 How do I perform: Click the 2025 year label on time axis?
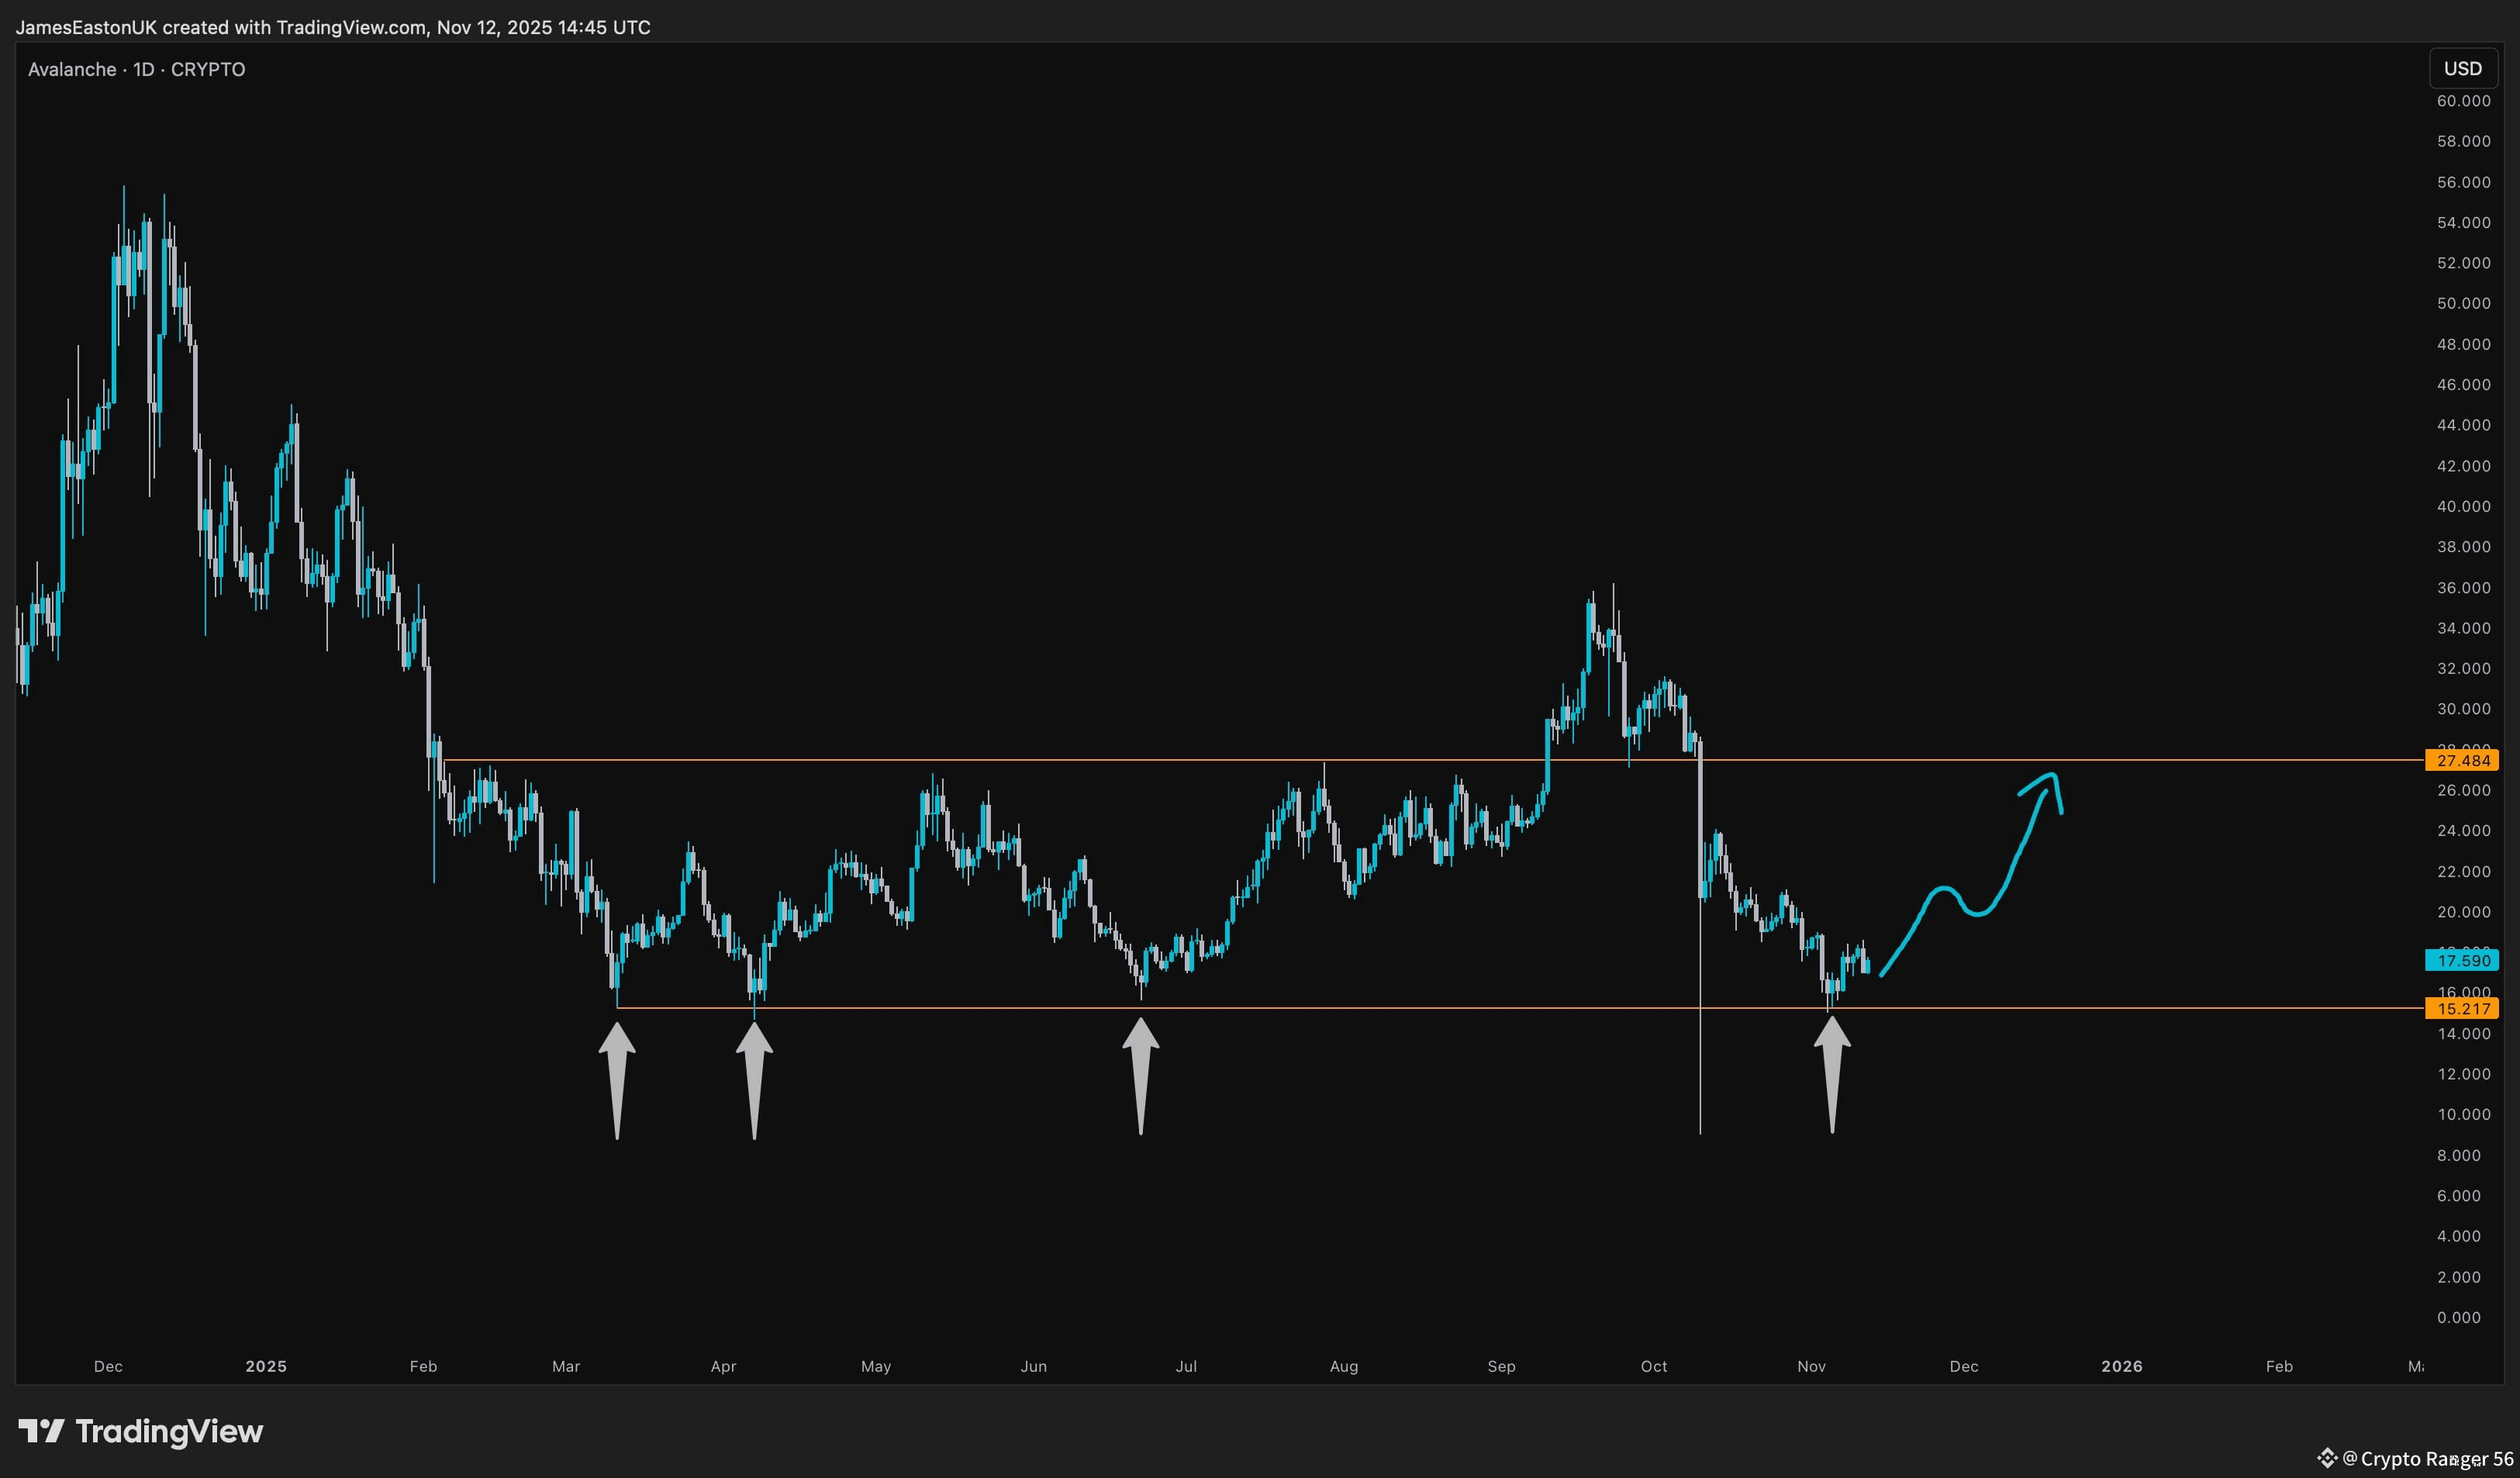click(266, 1366)
